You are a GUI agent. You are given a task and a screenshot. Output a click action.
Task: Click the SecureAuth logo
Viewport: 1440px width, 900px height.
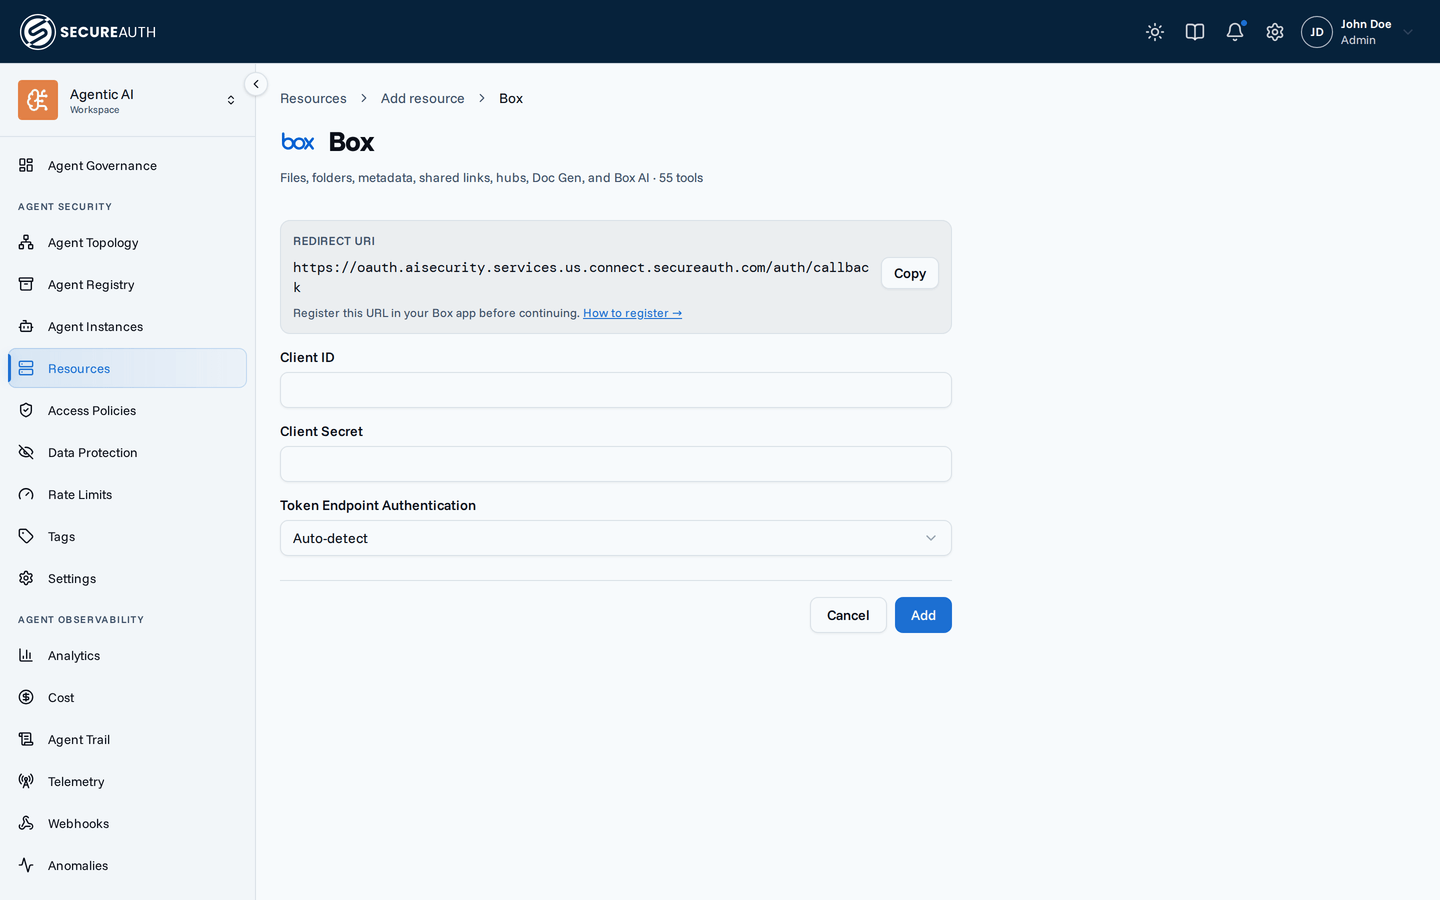pos(88,32)
